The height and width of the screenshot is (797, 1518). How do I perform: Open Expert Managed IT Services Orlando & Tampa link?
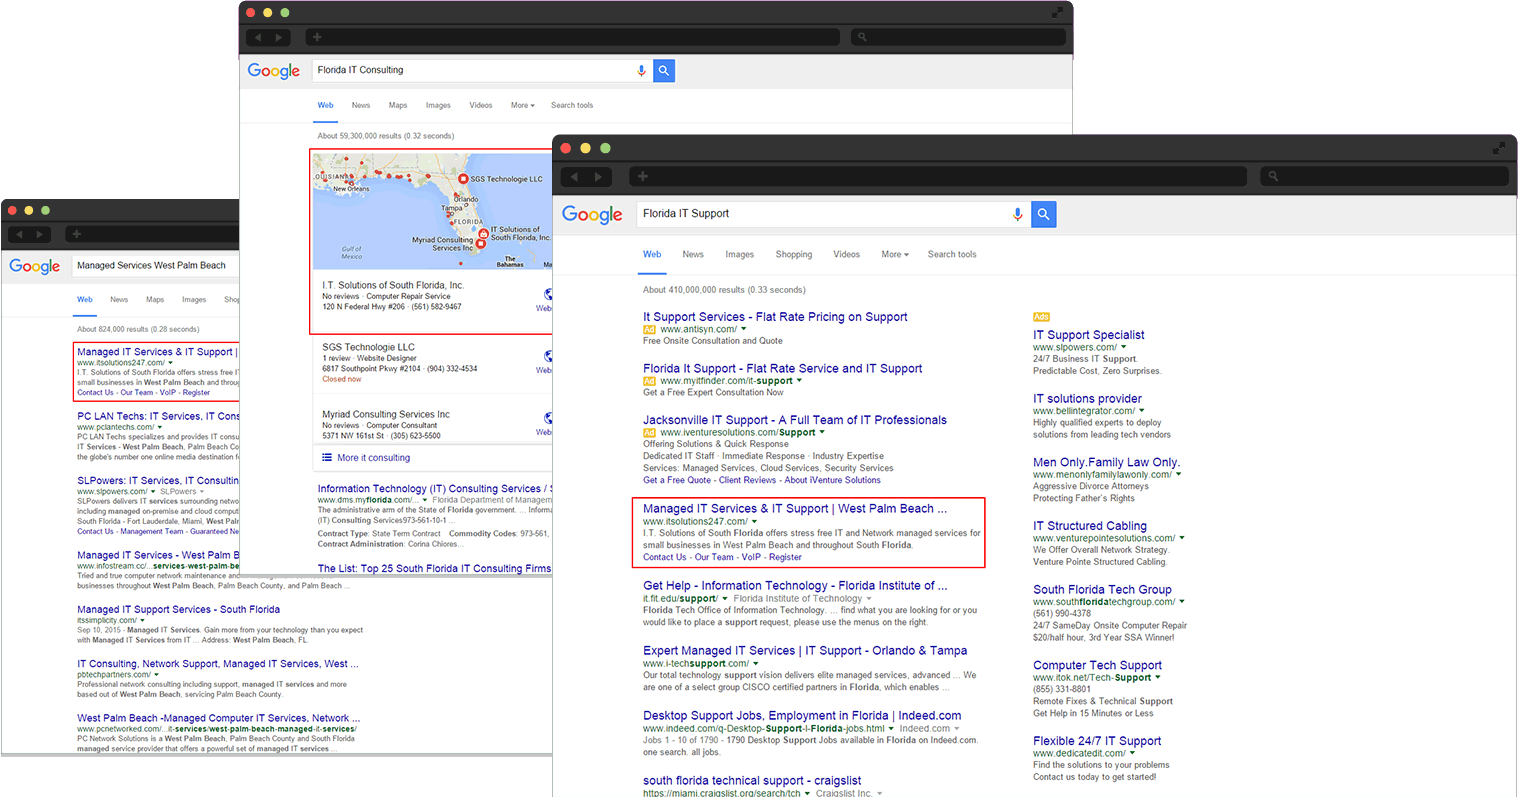coord(805,650)
